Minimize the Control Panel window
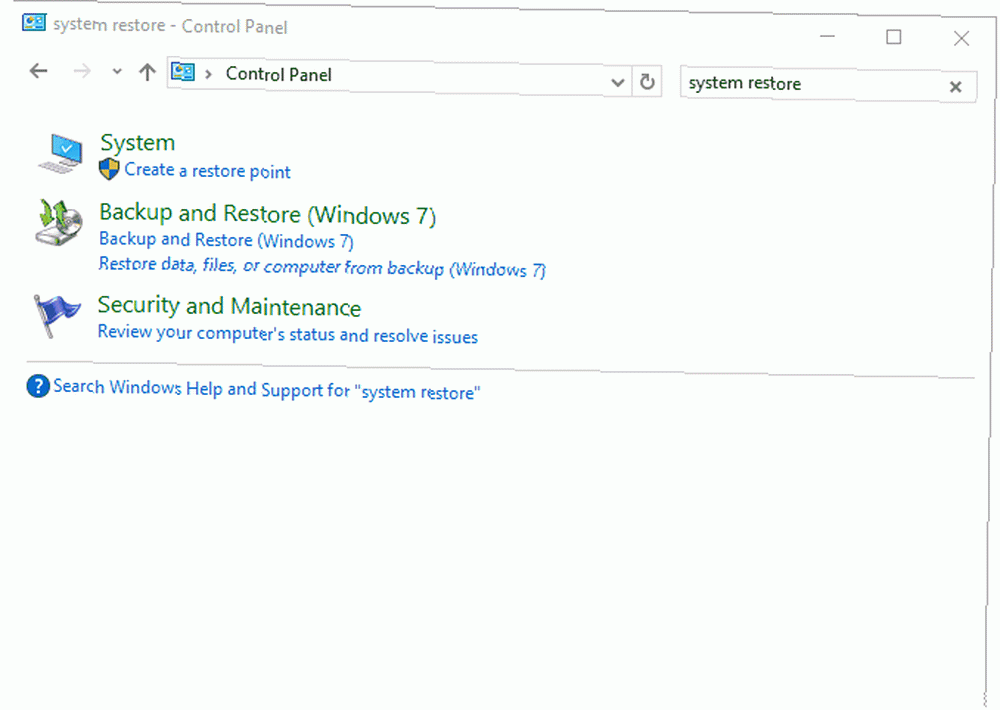 click(827, 36)
